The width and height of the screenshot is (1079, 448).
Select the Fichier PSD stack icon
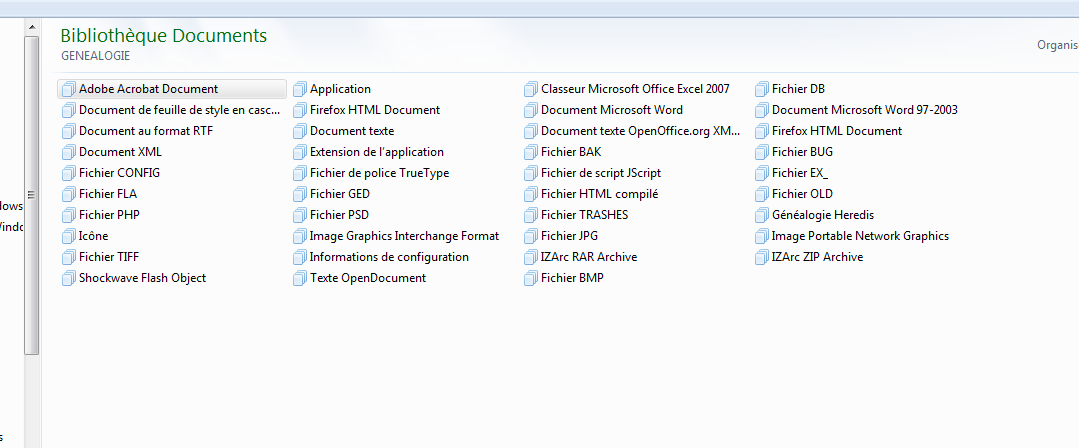tap(299, 215)
